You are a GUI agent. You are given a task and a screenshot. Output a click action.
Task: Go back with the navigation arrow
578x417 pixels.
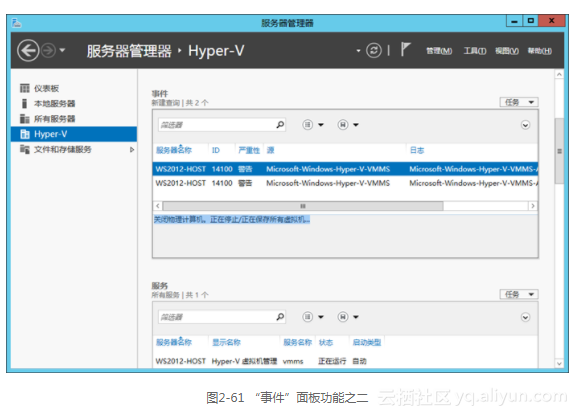(x=28, y=50)
